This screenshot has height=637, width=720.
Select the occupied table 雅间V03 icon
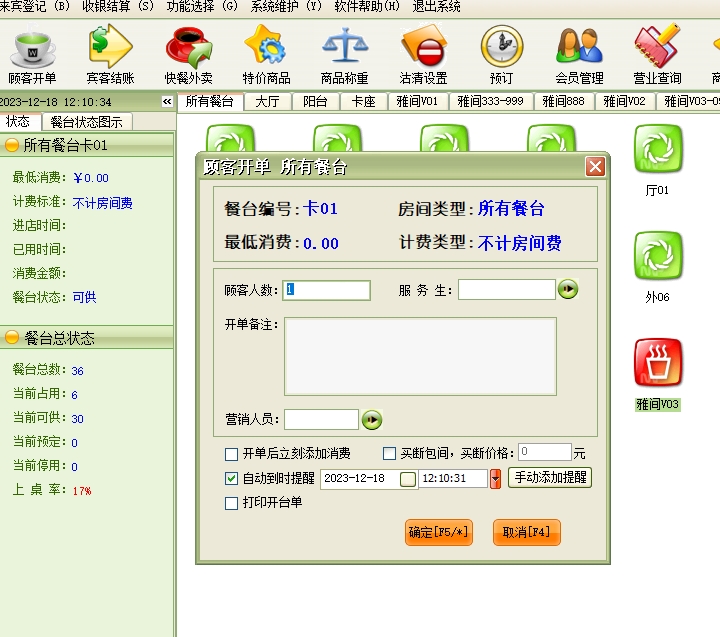click(658, 364)
